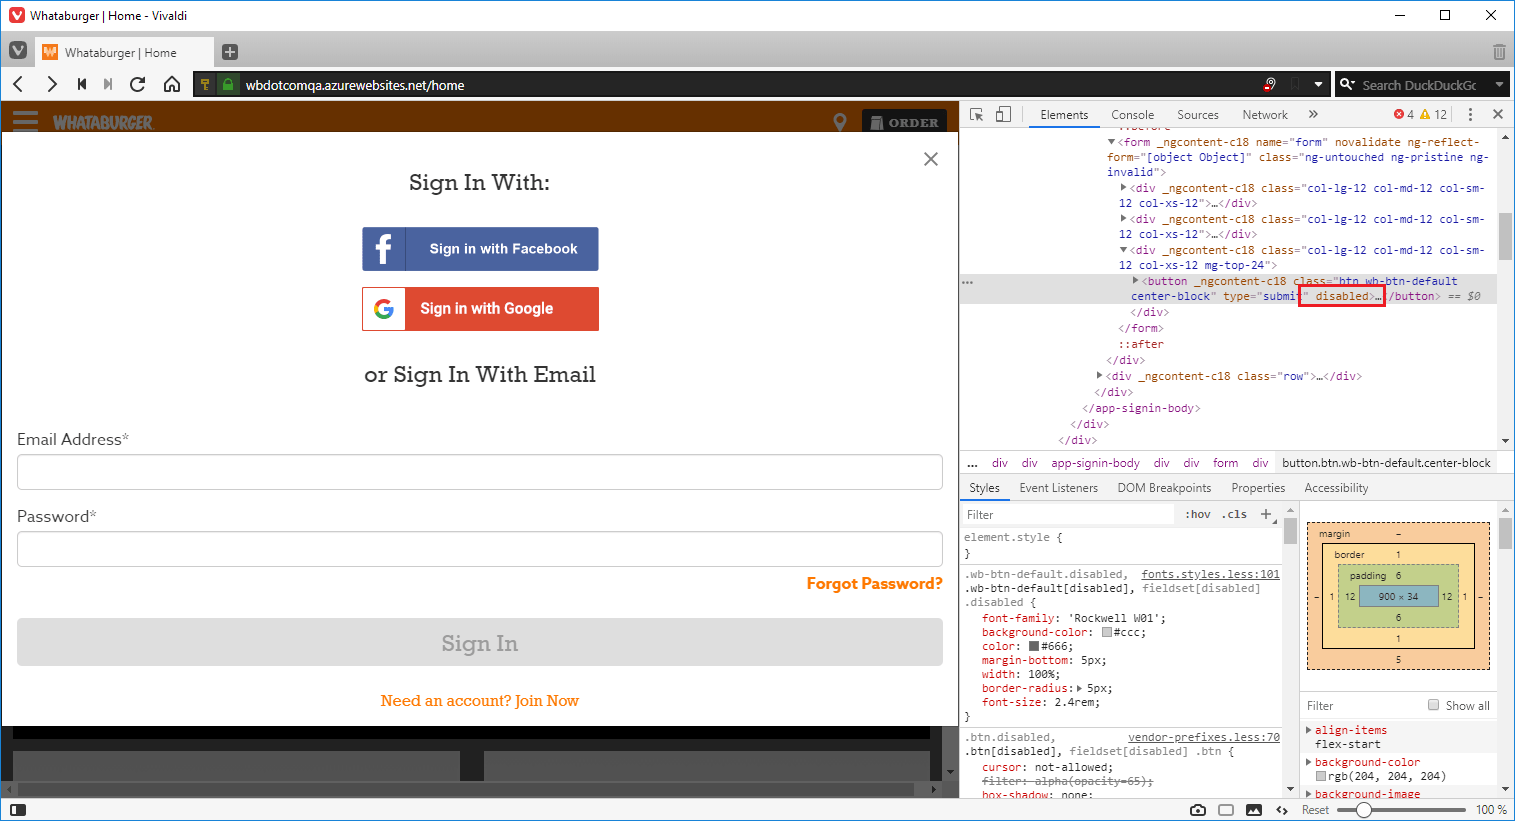Click the DuckDuckGo search field

tap(1420, 85)
